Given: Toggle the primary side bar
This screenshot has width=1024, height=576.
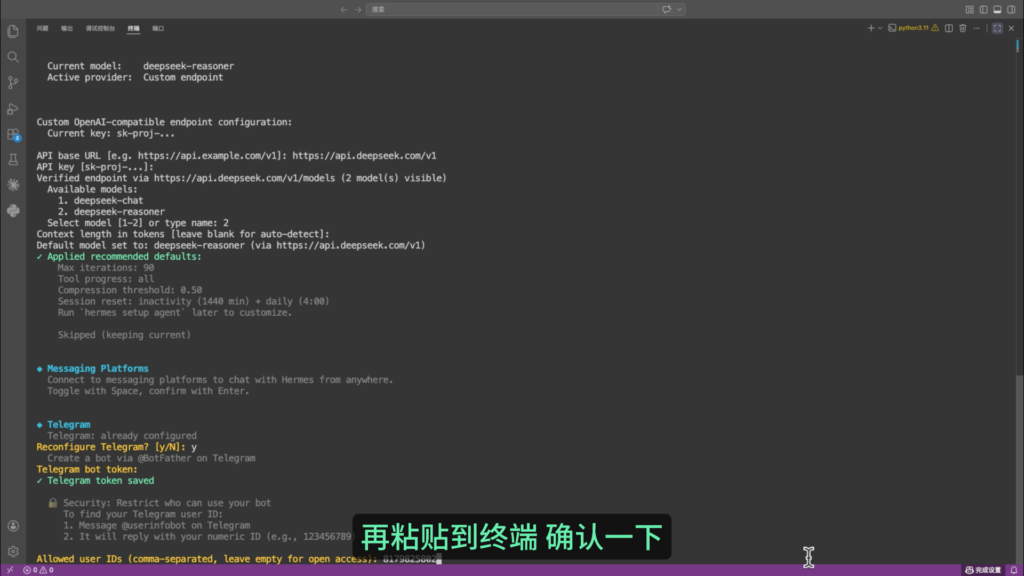Looking at the screenshot, I should coord(984,9).
